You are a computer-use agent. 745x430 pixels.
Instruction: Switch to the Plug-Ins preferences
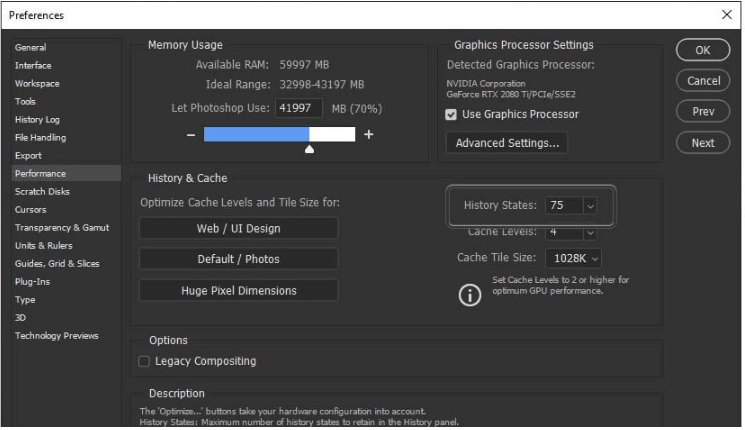(x=32, y=282)
